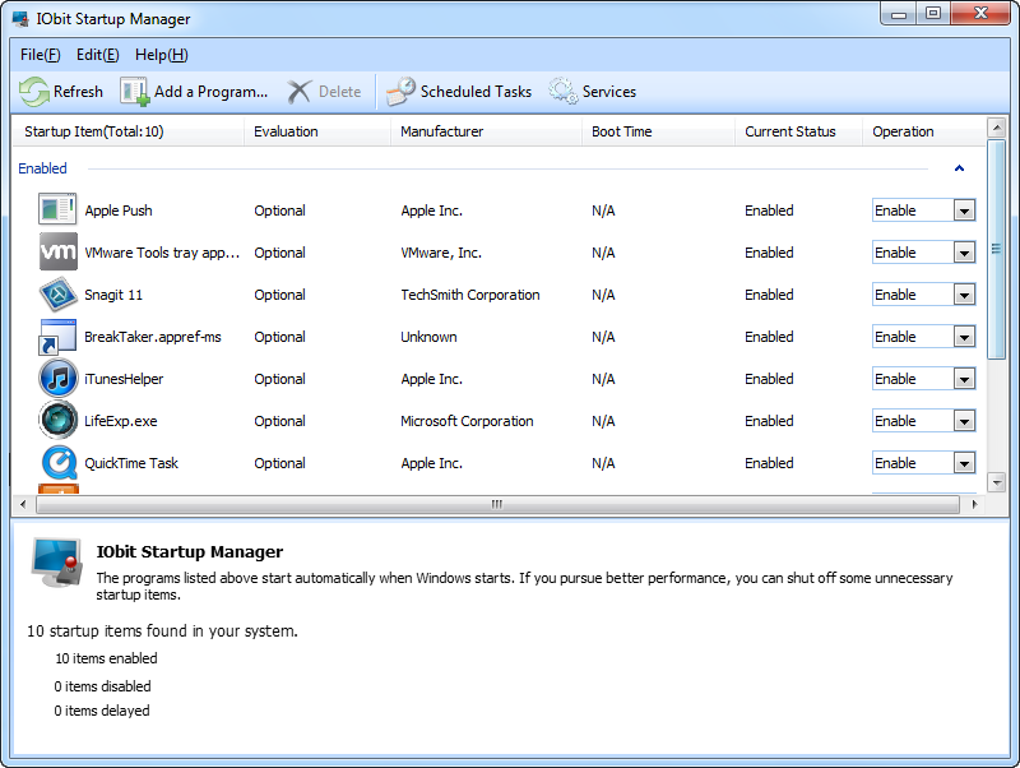
Task: Close the IObit Startup Manager window
Action: [x=980, y=14]
